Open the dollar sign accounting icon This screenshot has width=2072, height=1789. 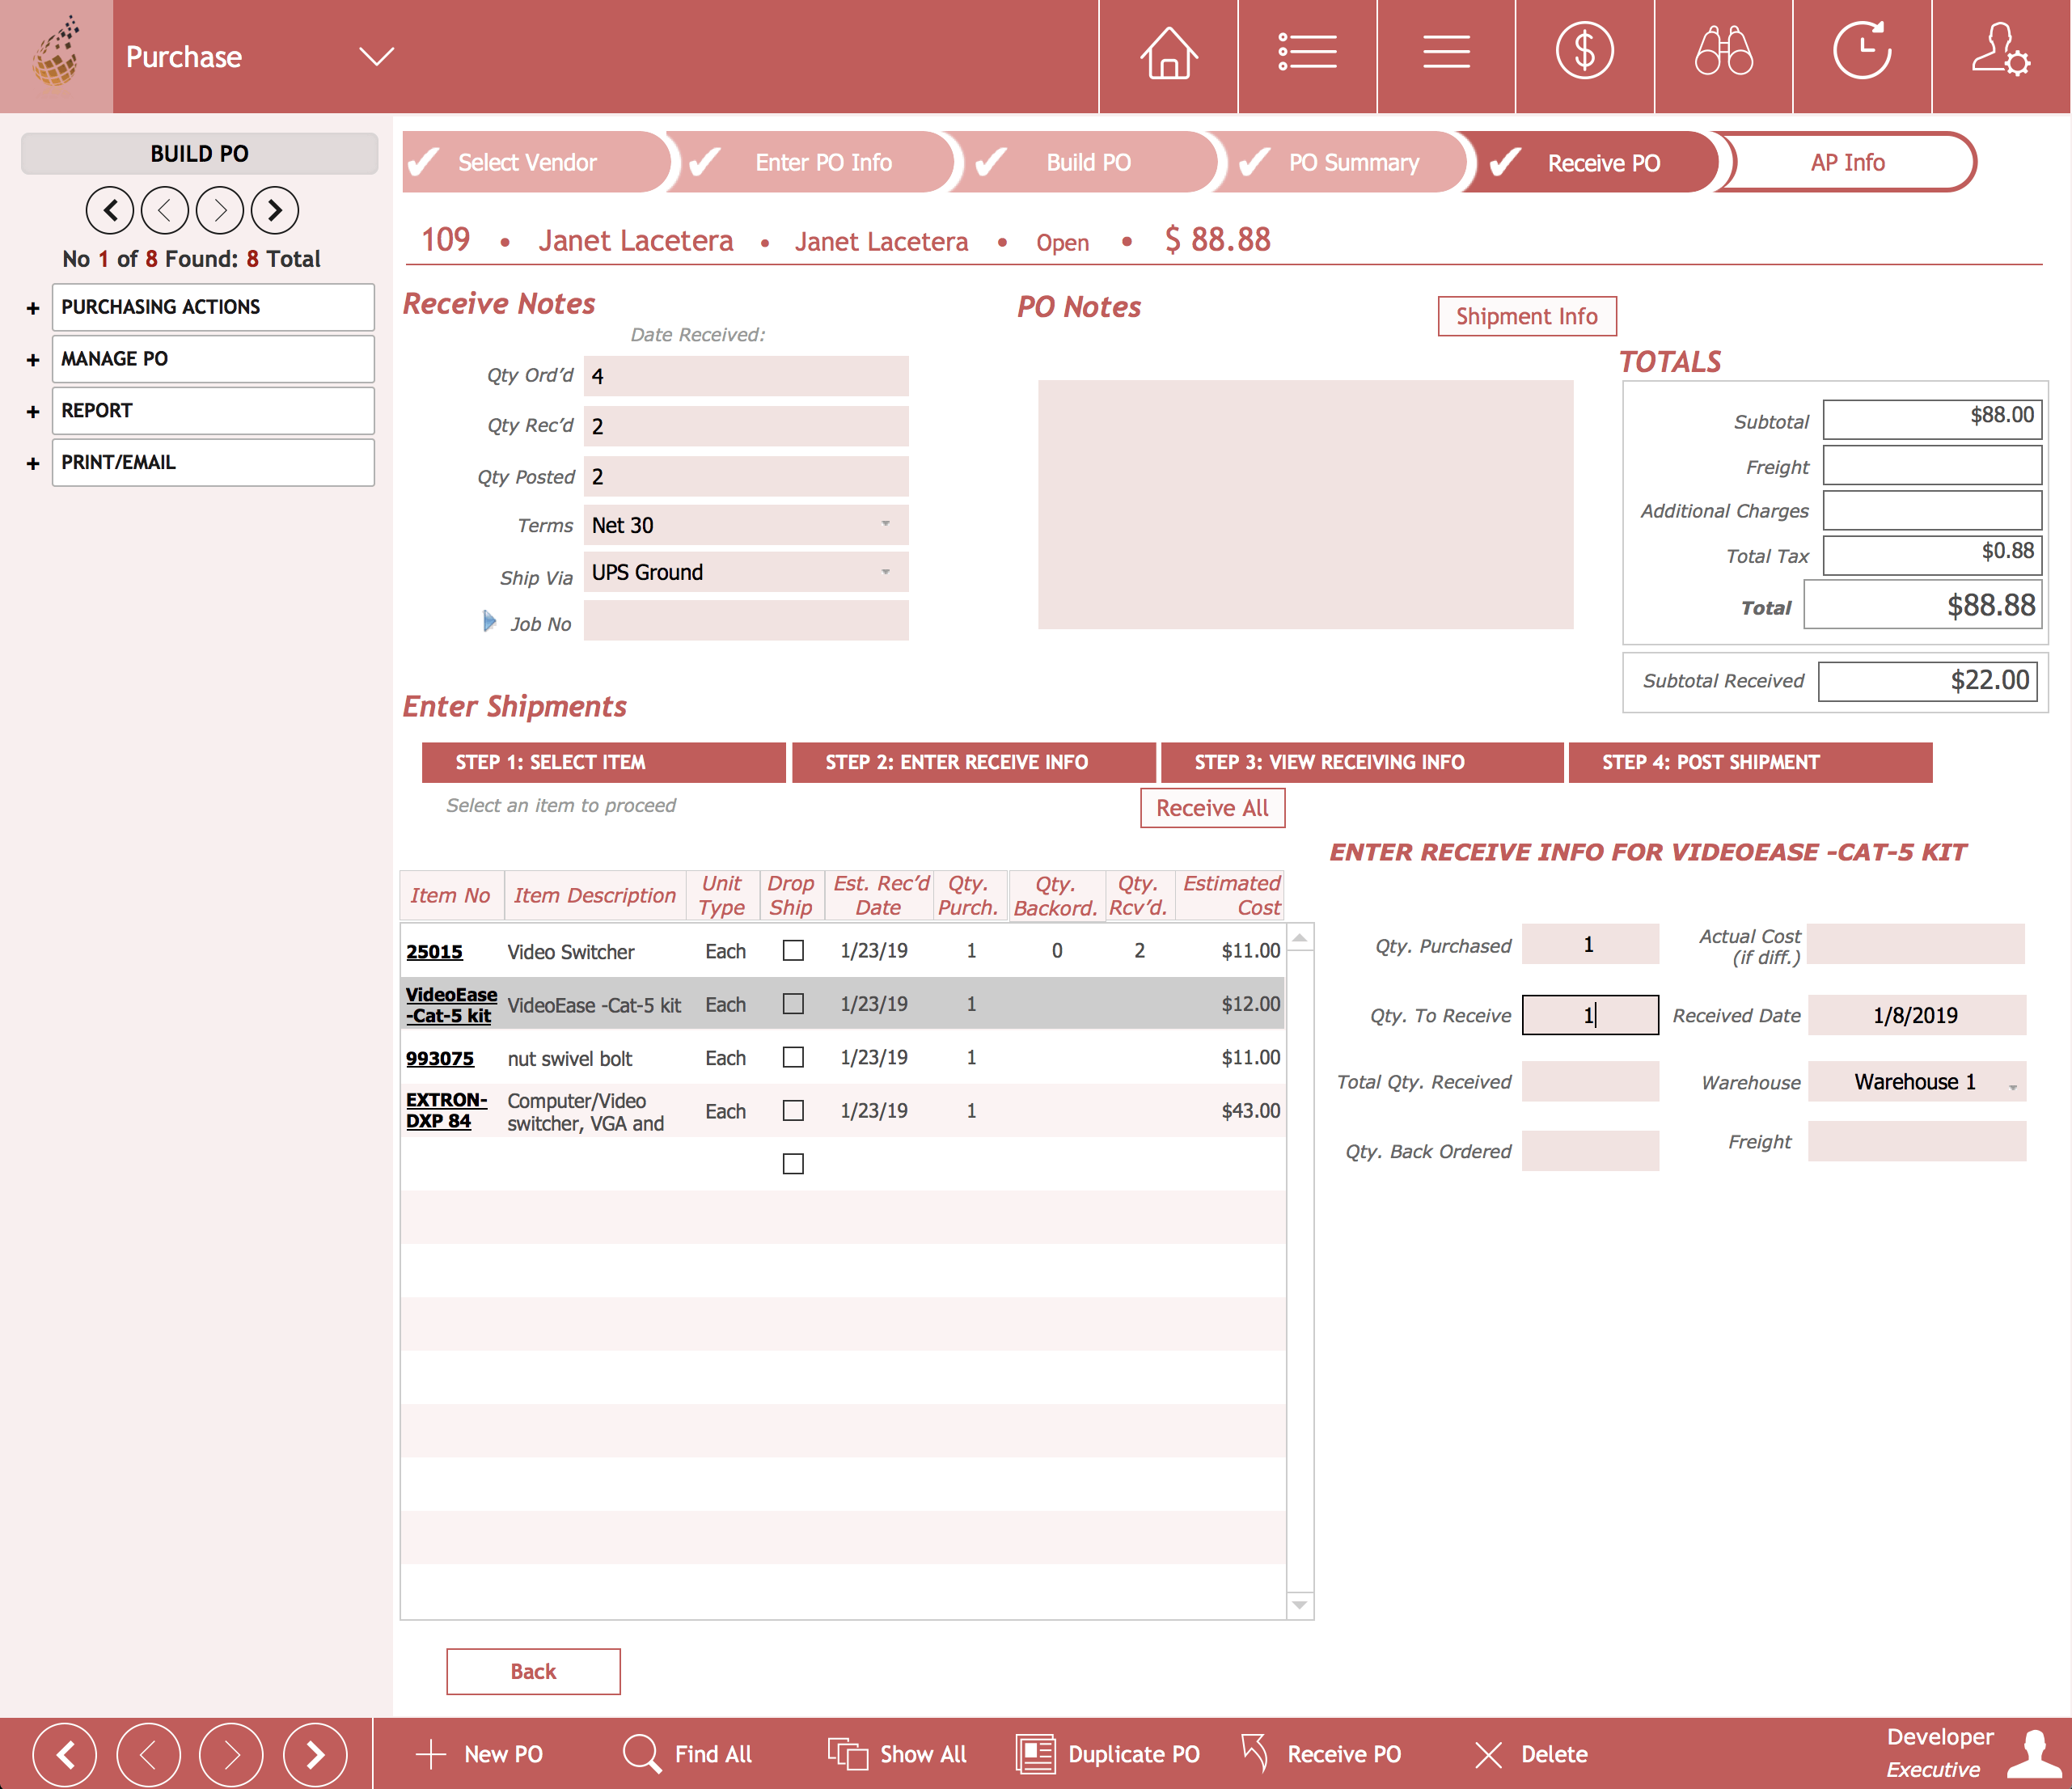pos(1584,51)
